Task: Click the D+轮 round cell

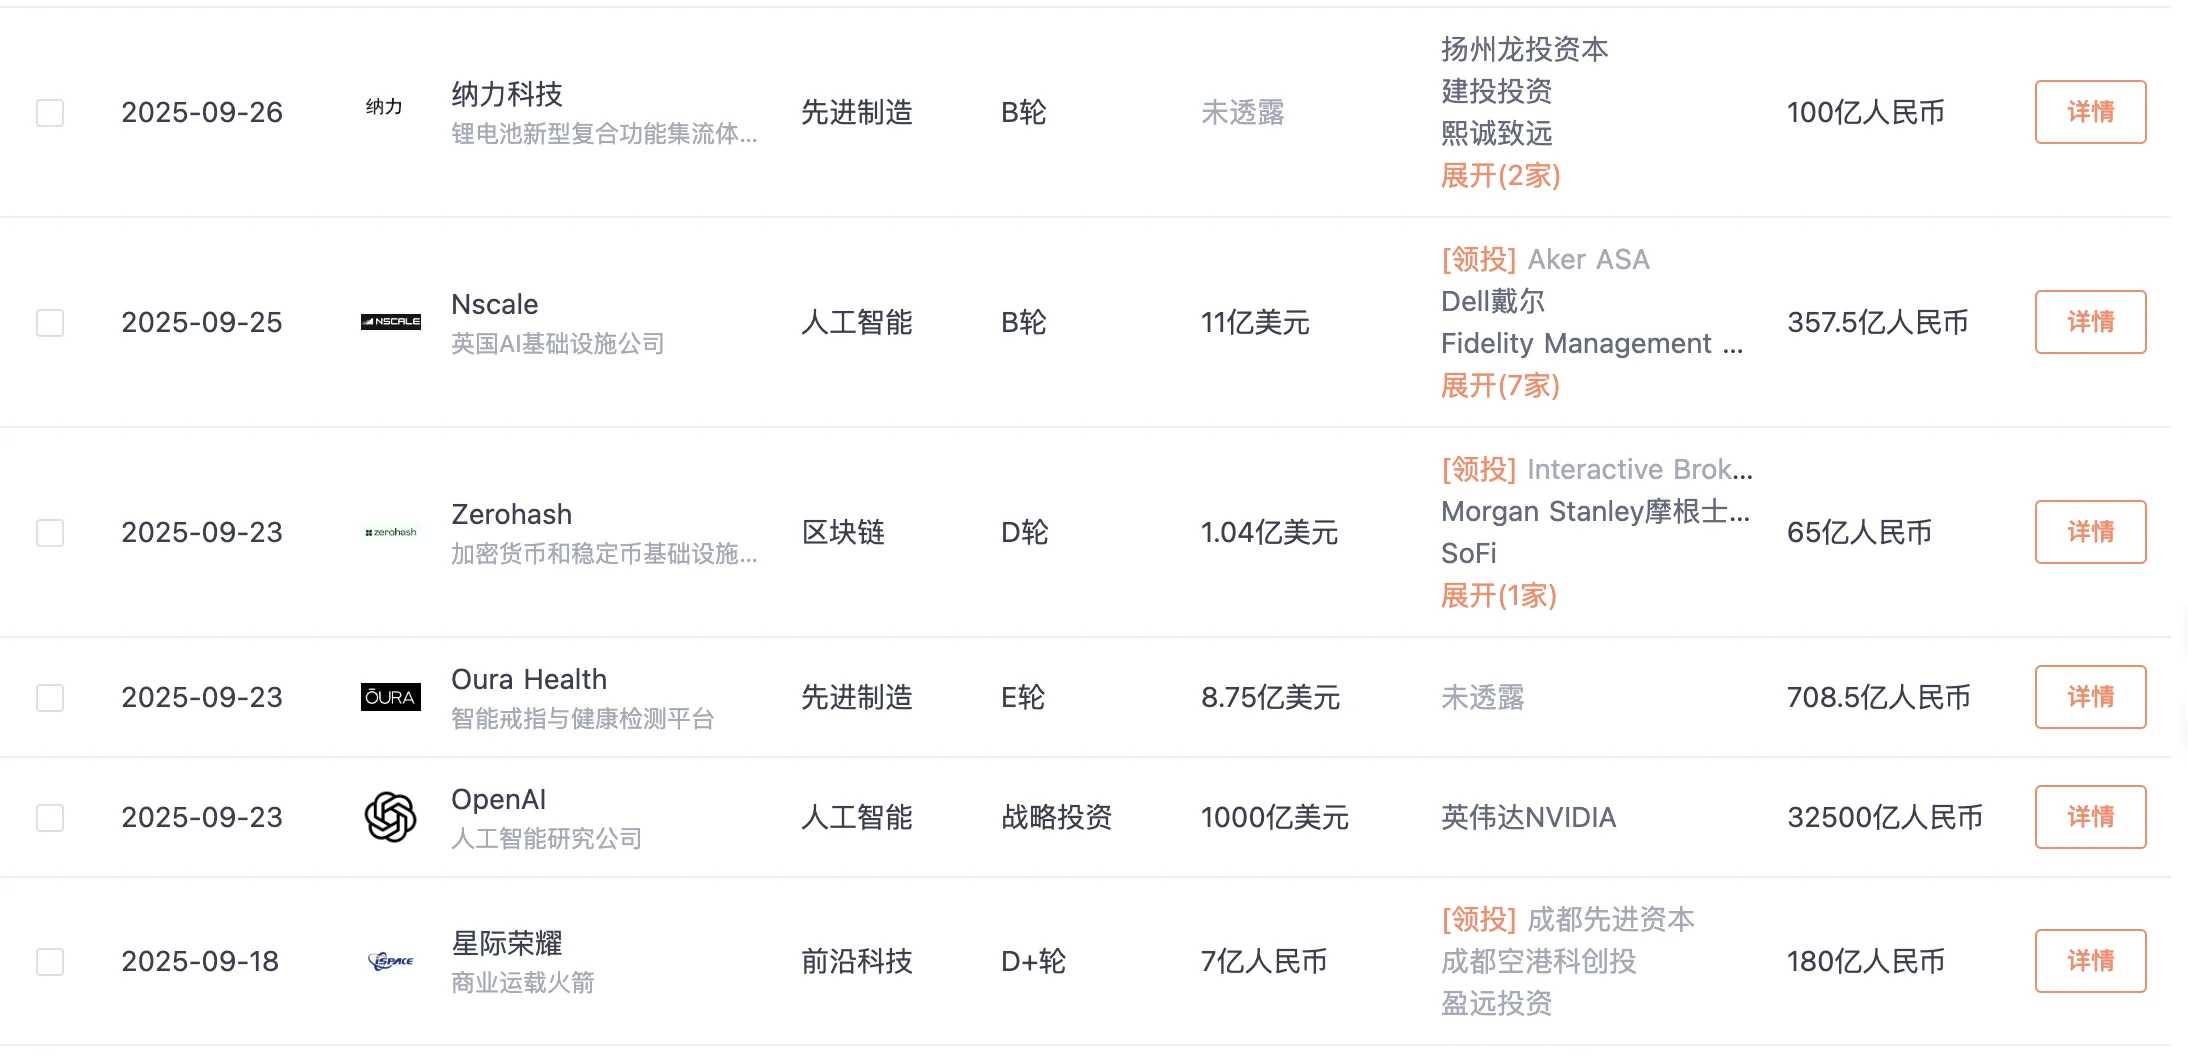Action: 1034,962
